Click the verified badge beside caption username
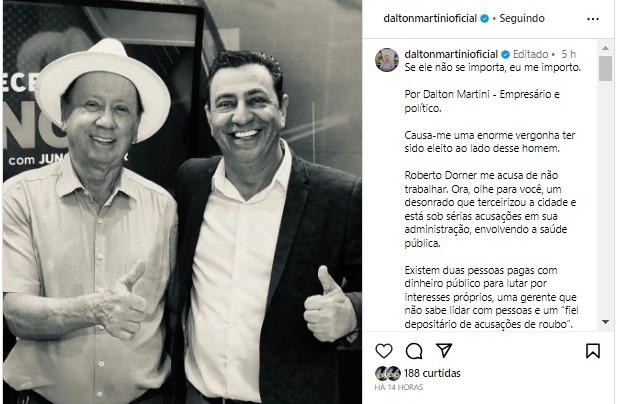628x404 pixels. tap(505, 54)
